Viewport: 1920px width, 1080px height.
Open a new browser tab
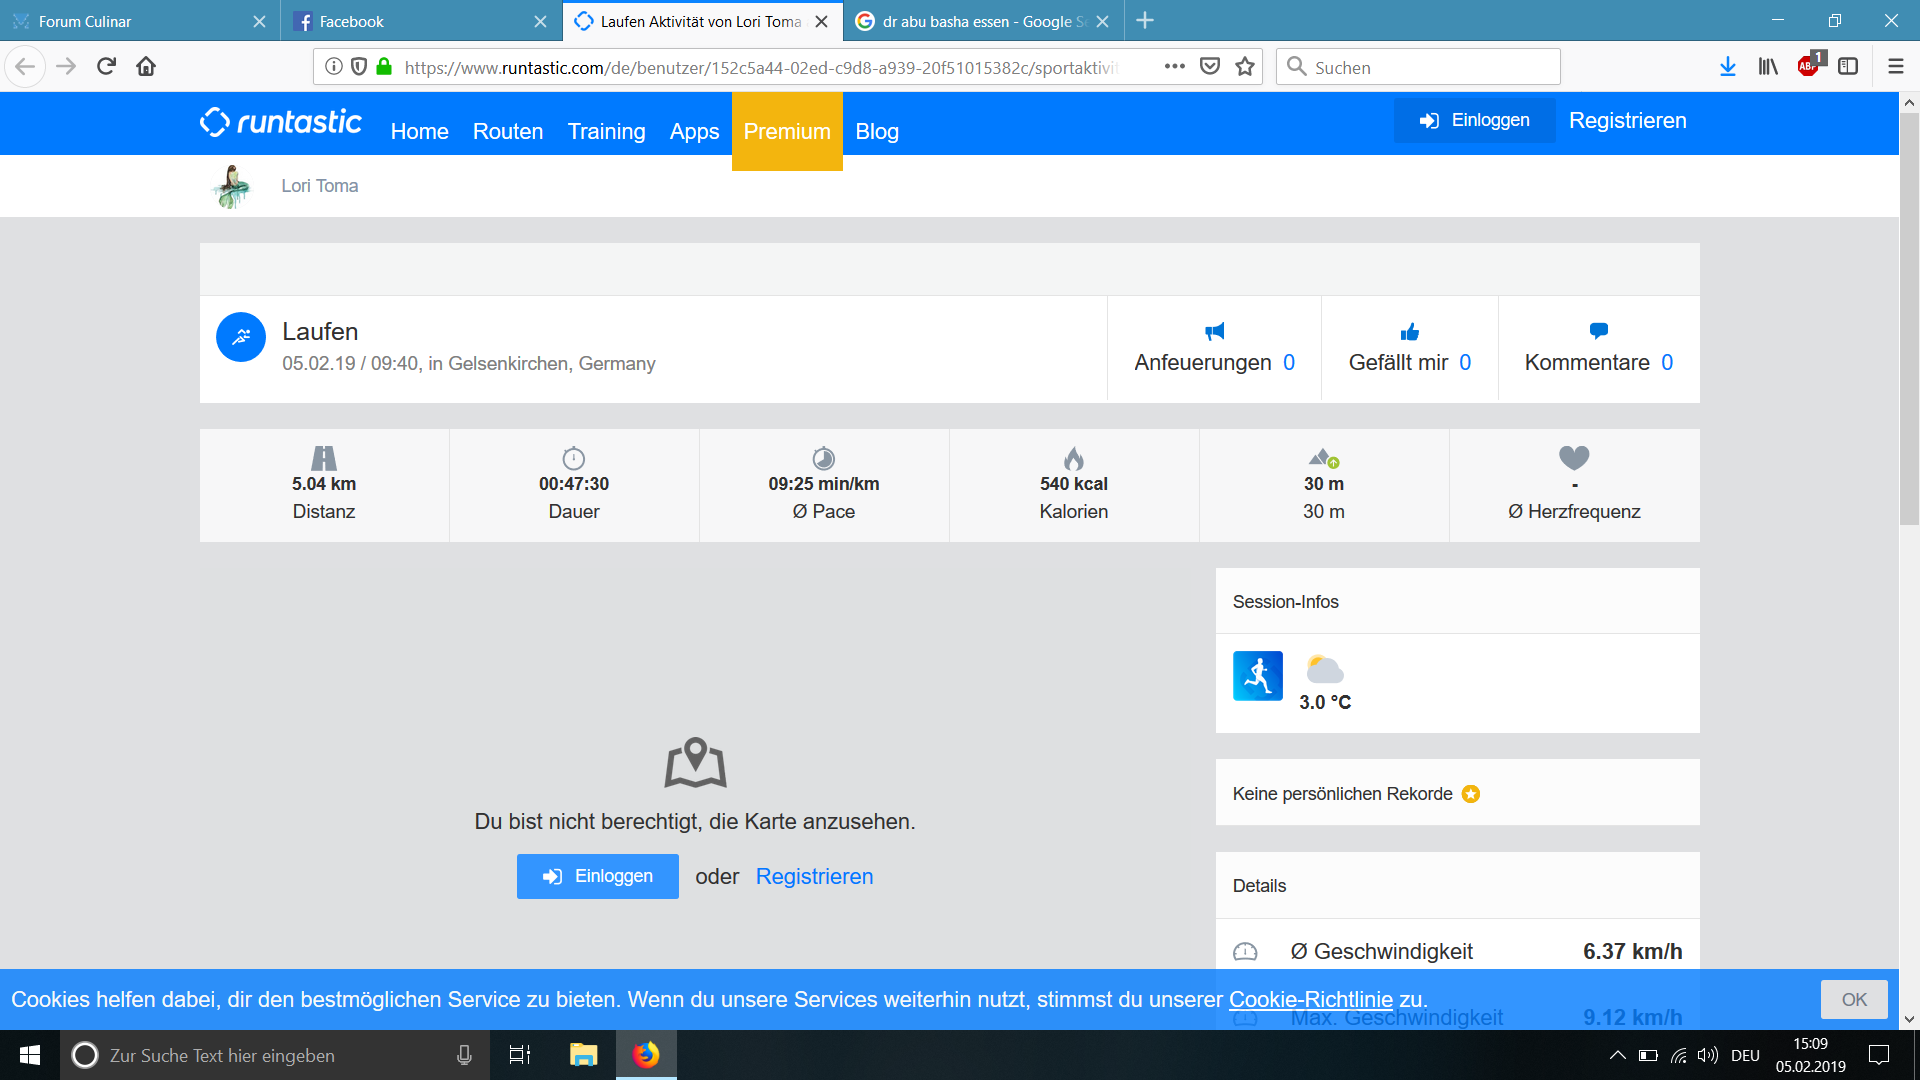coord(1145,20)
